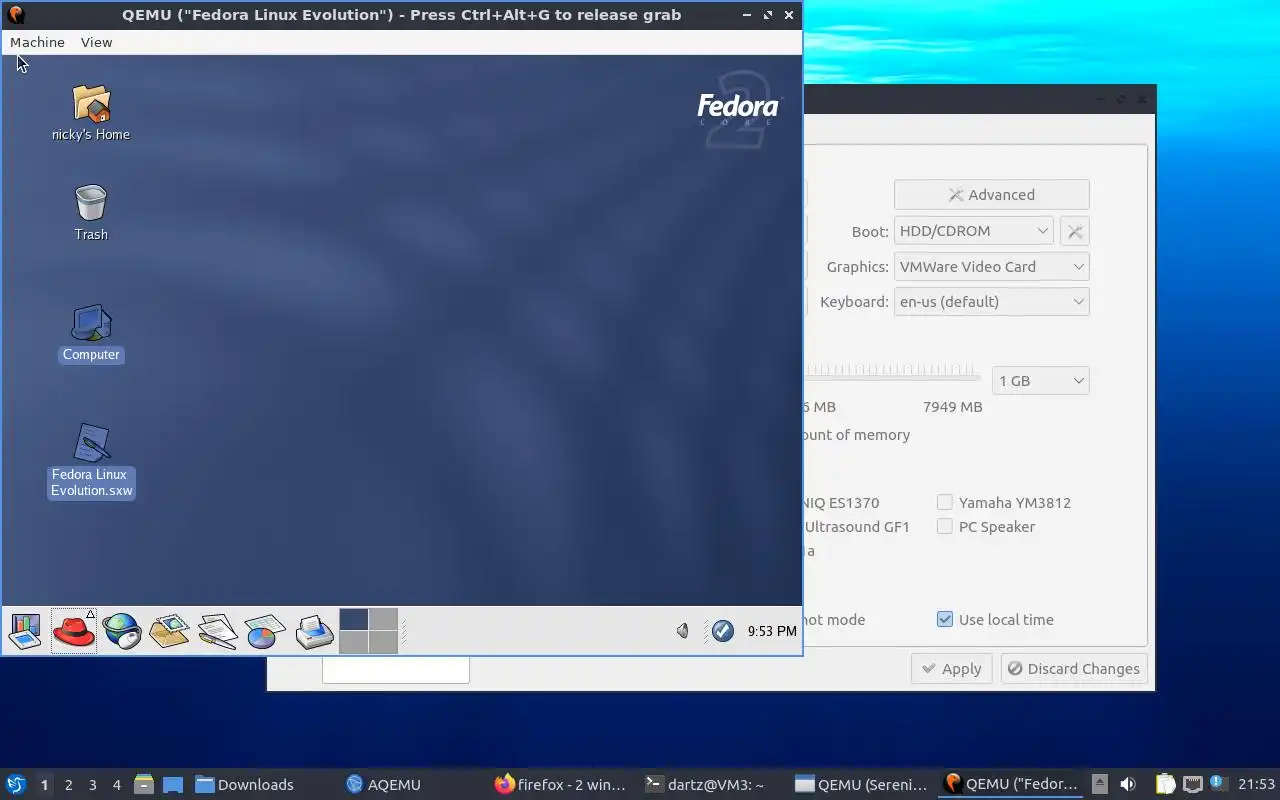The width and height of the screenshot is (1280, 800).
Task: Select the Trash icon on Fedora desktop
Action: 91,212
